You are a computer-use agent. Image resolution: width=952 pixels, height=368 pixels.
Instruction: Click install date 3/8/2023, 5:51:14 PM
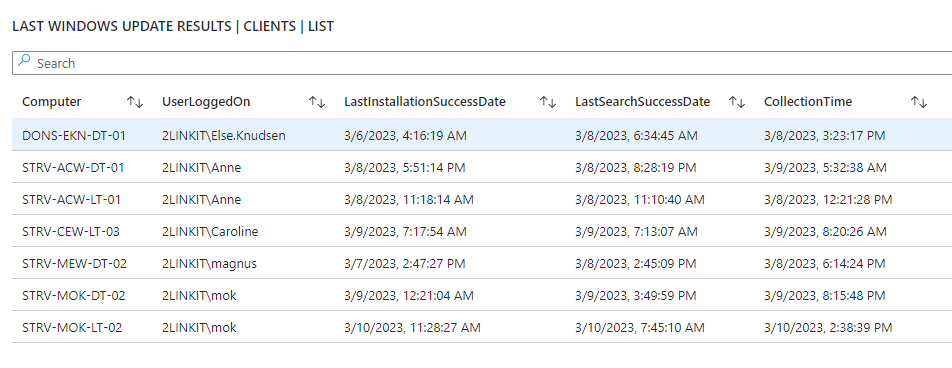[405, 168]
